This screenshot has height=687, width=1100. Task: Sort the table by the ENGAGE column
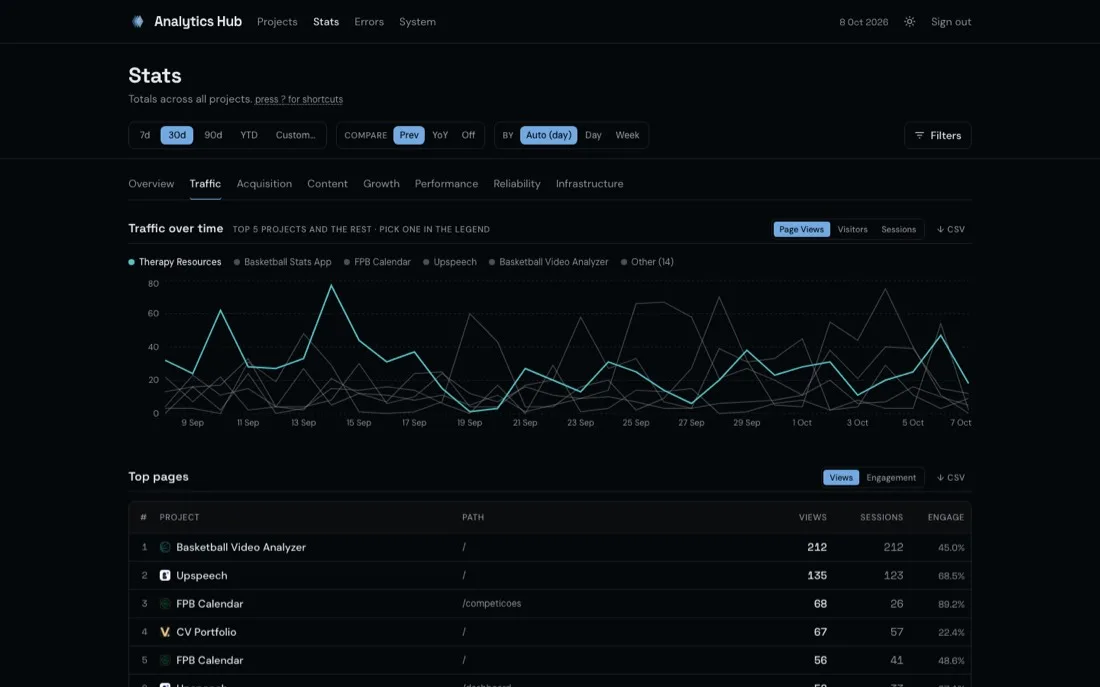coord(946,517)
